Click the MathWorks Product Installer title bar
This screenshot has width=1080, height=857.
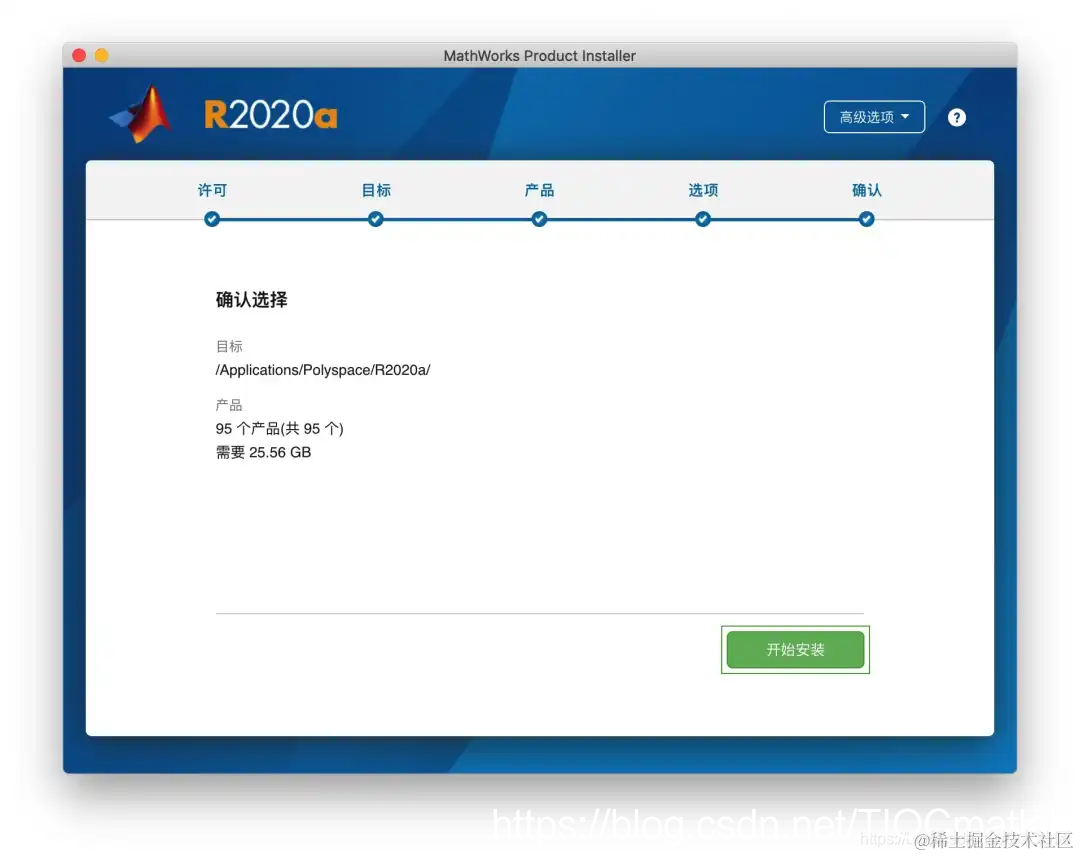539,56
